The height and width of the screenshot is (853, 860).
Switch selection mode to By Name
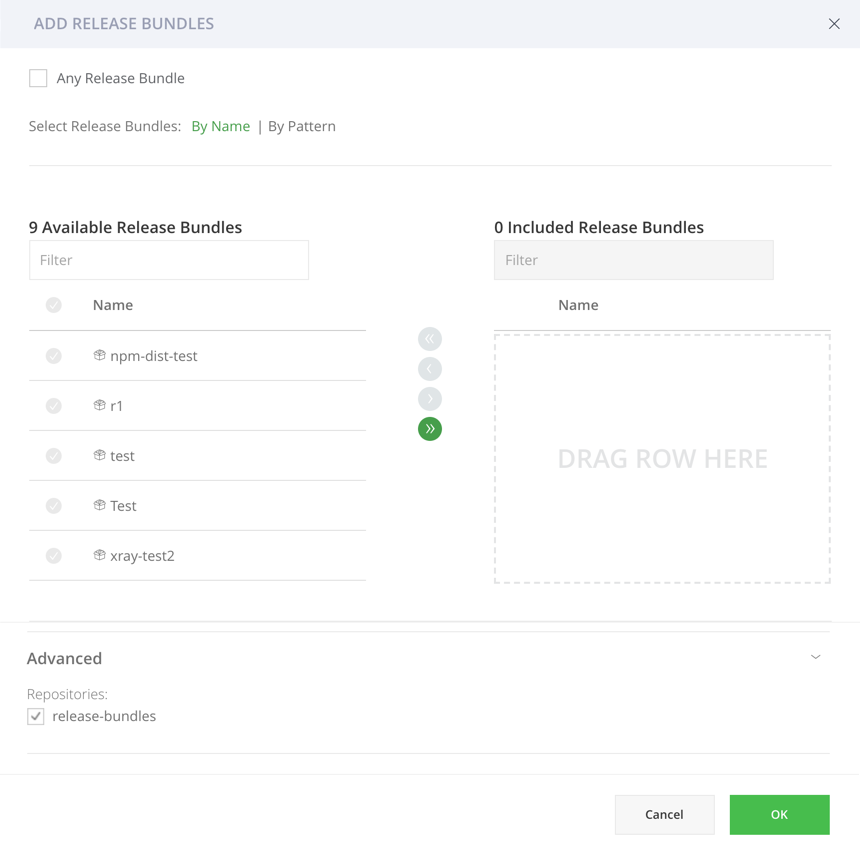point(220,126)
